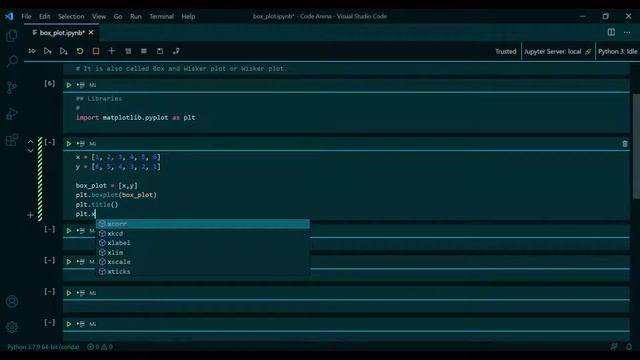Restart the Jupyter kernel
The height and width of the screenshot is (360, 640).
[x=80, y=51]
